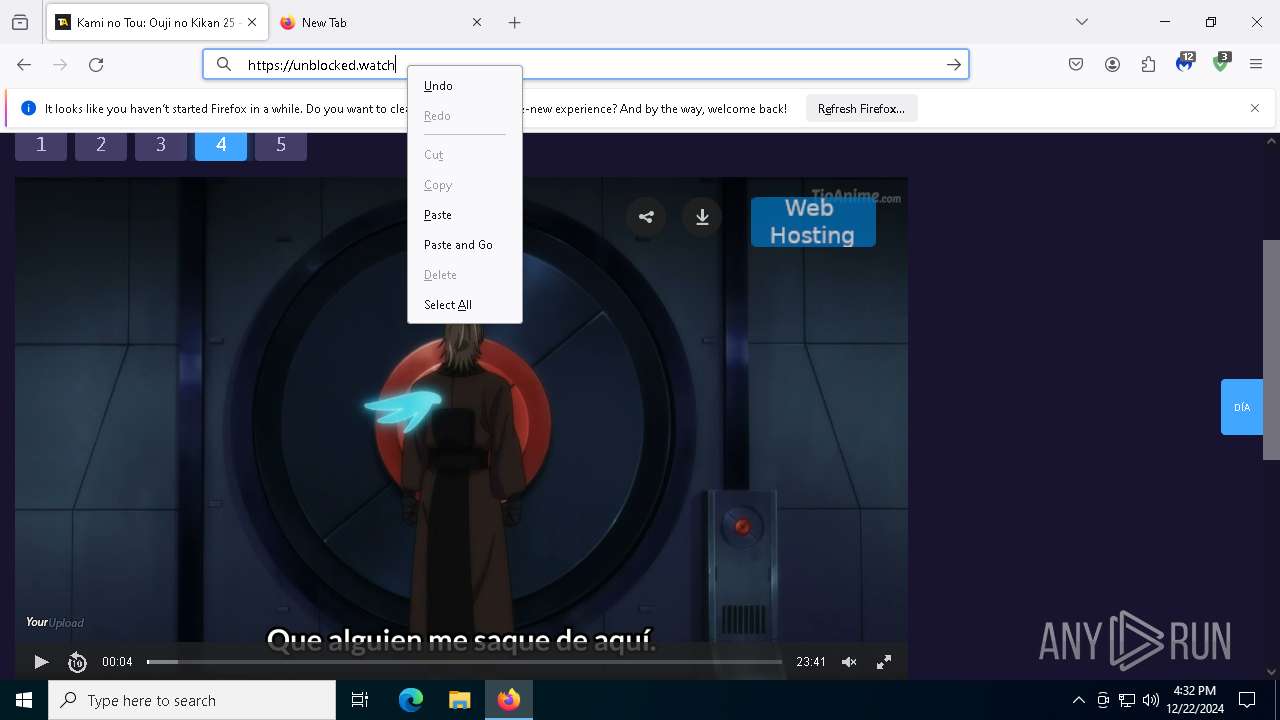This screenshot has height=720, width=1280.
Task: Select server option 5
Action: (x=281, y=145)
